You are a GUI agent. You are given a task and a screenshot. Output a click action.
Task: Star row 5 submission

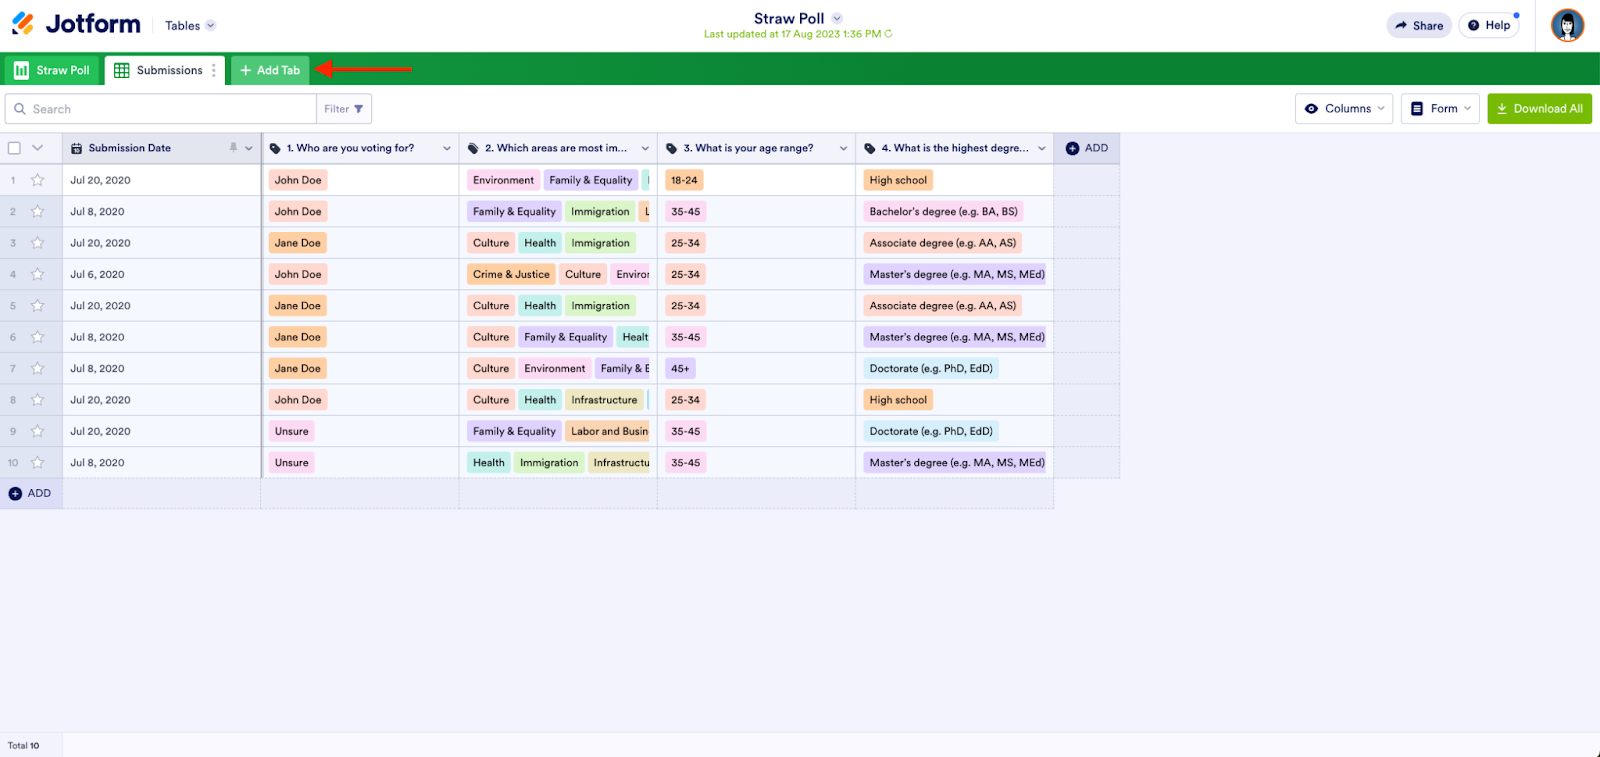coord(38,306)
